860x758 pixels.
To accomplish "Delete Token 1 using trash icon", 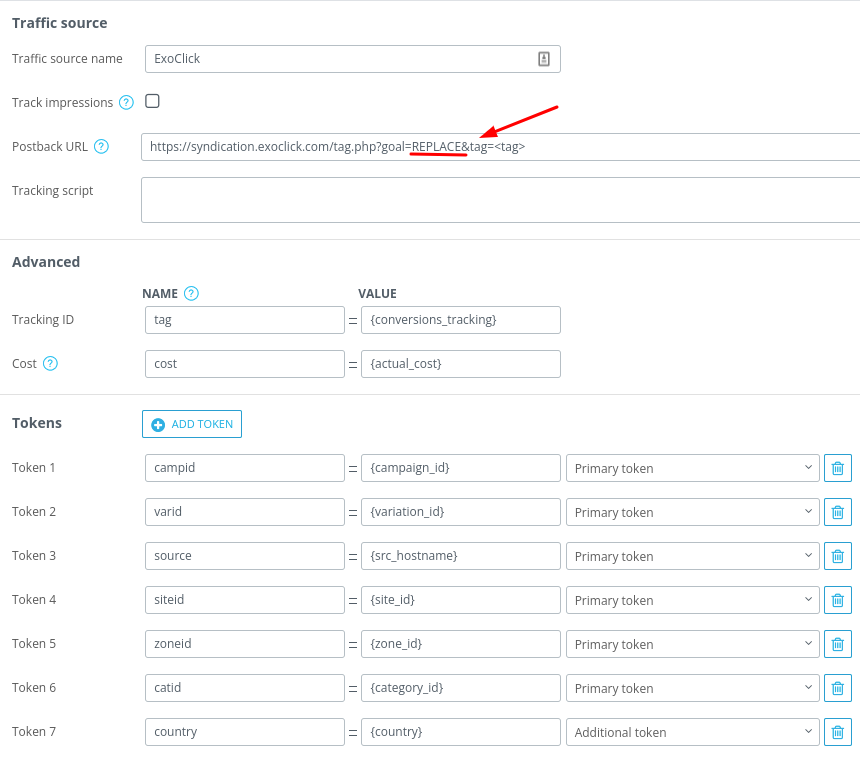I will coord(837,468).
